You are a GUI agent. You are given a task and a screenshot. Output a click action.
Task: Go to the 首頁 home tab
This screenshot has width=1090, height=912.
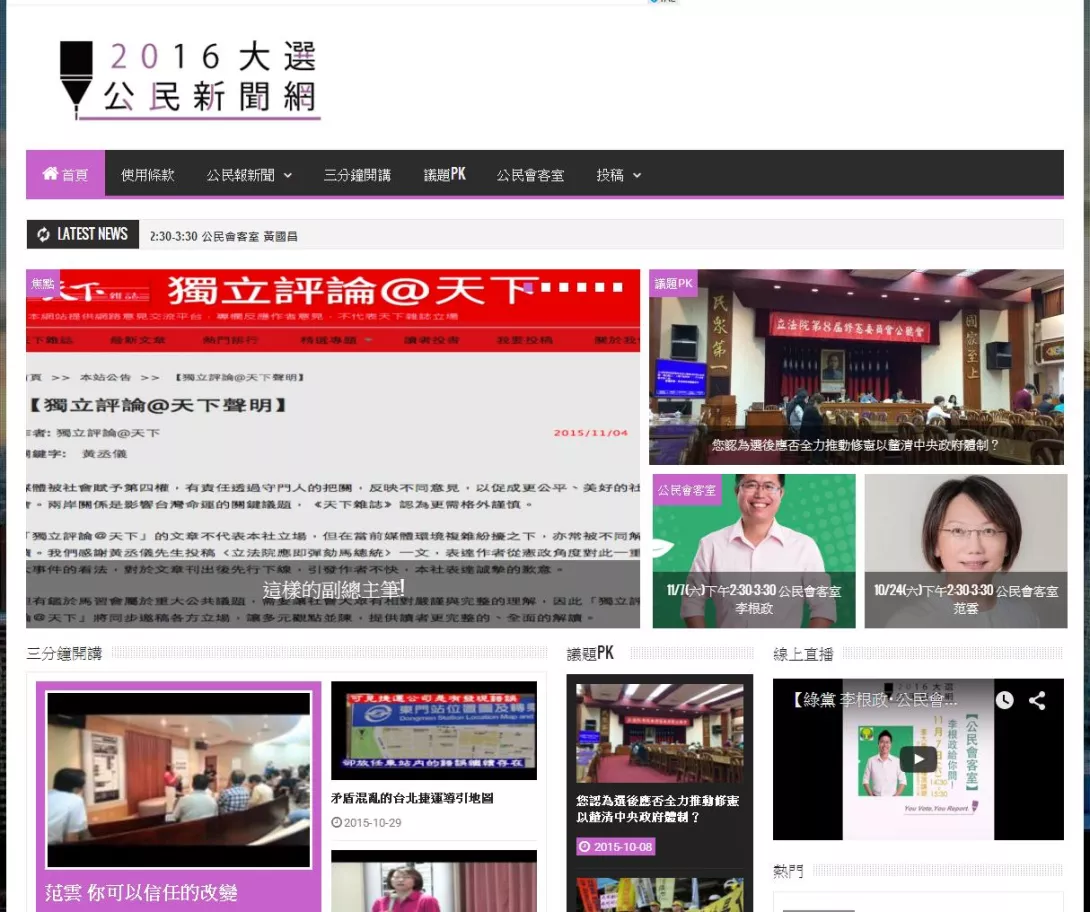65,174
